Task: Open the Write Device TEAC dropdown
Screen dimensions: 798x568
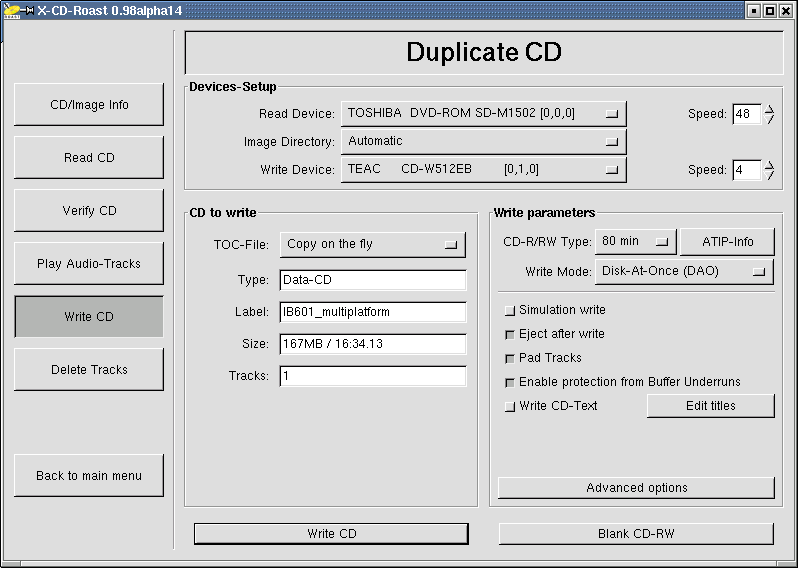Action: tap(483, 170)
